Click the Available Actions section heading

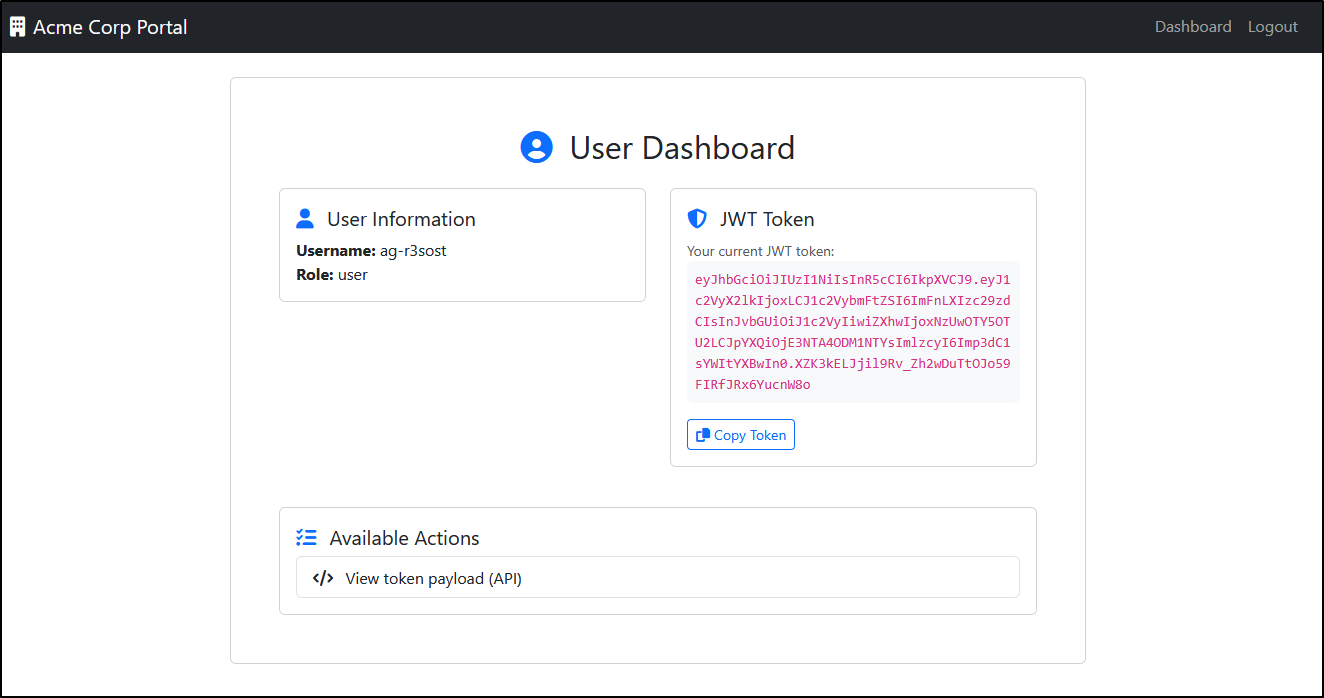click(x=404, y=538)
